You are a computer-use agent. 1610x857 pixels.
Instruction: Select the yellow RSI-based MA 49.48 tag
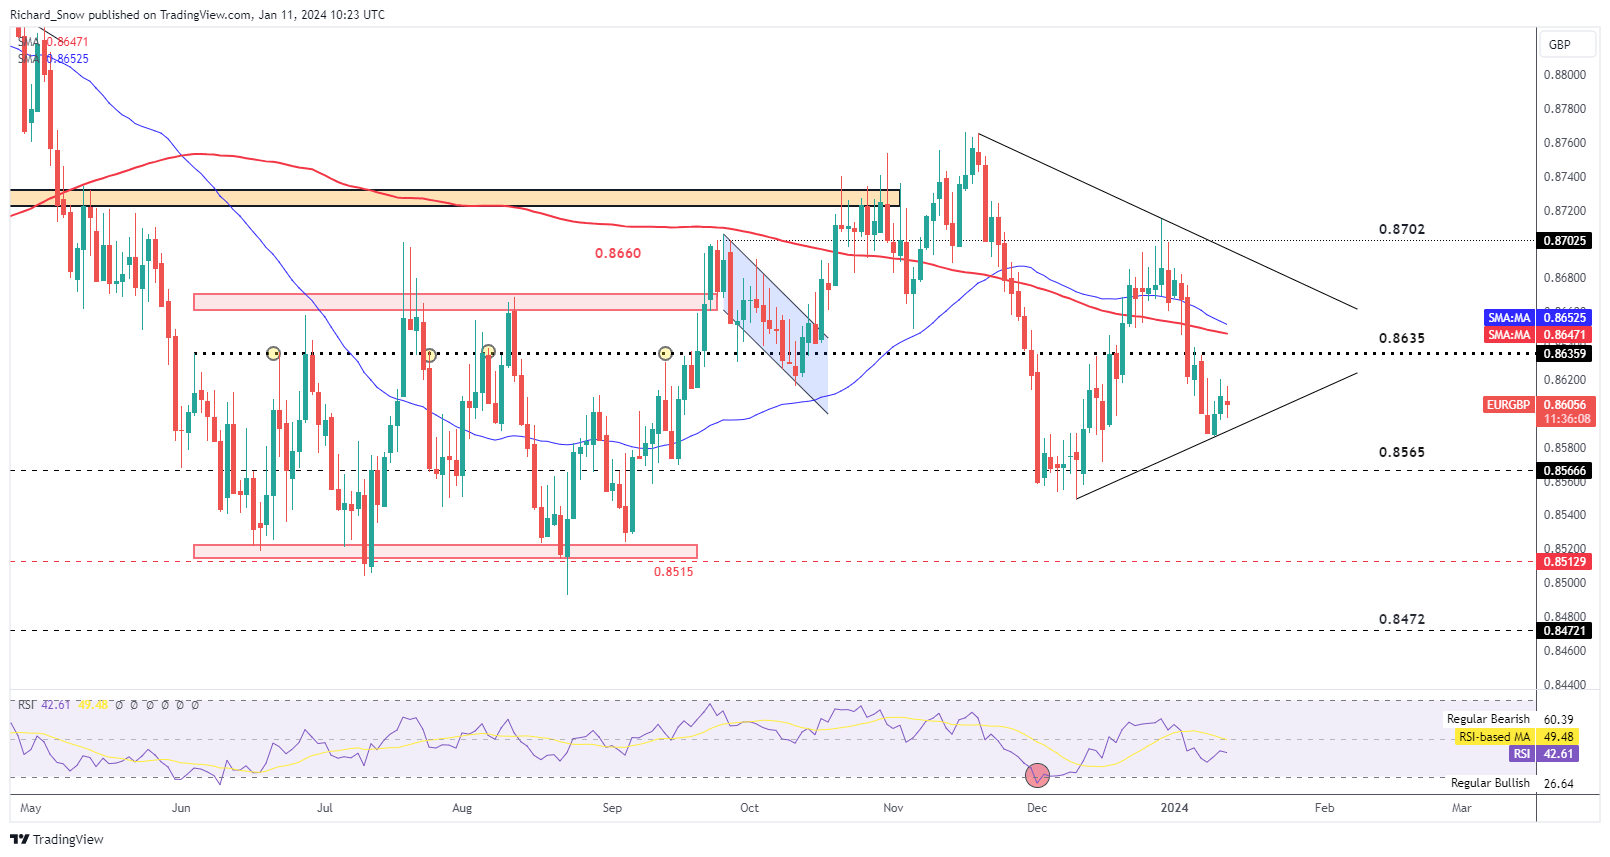point(1516,737)
